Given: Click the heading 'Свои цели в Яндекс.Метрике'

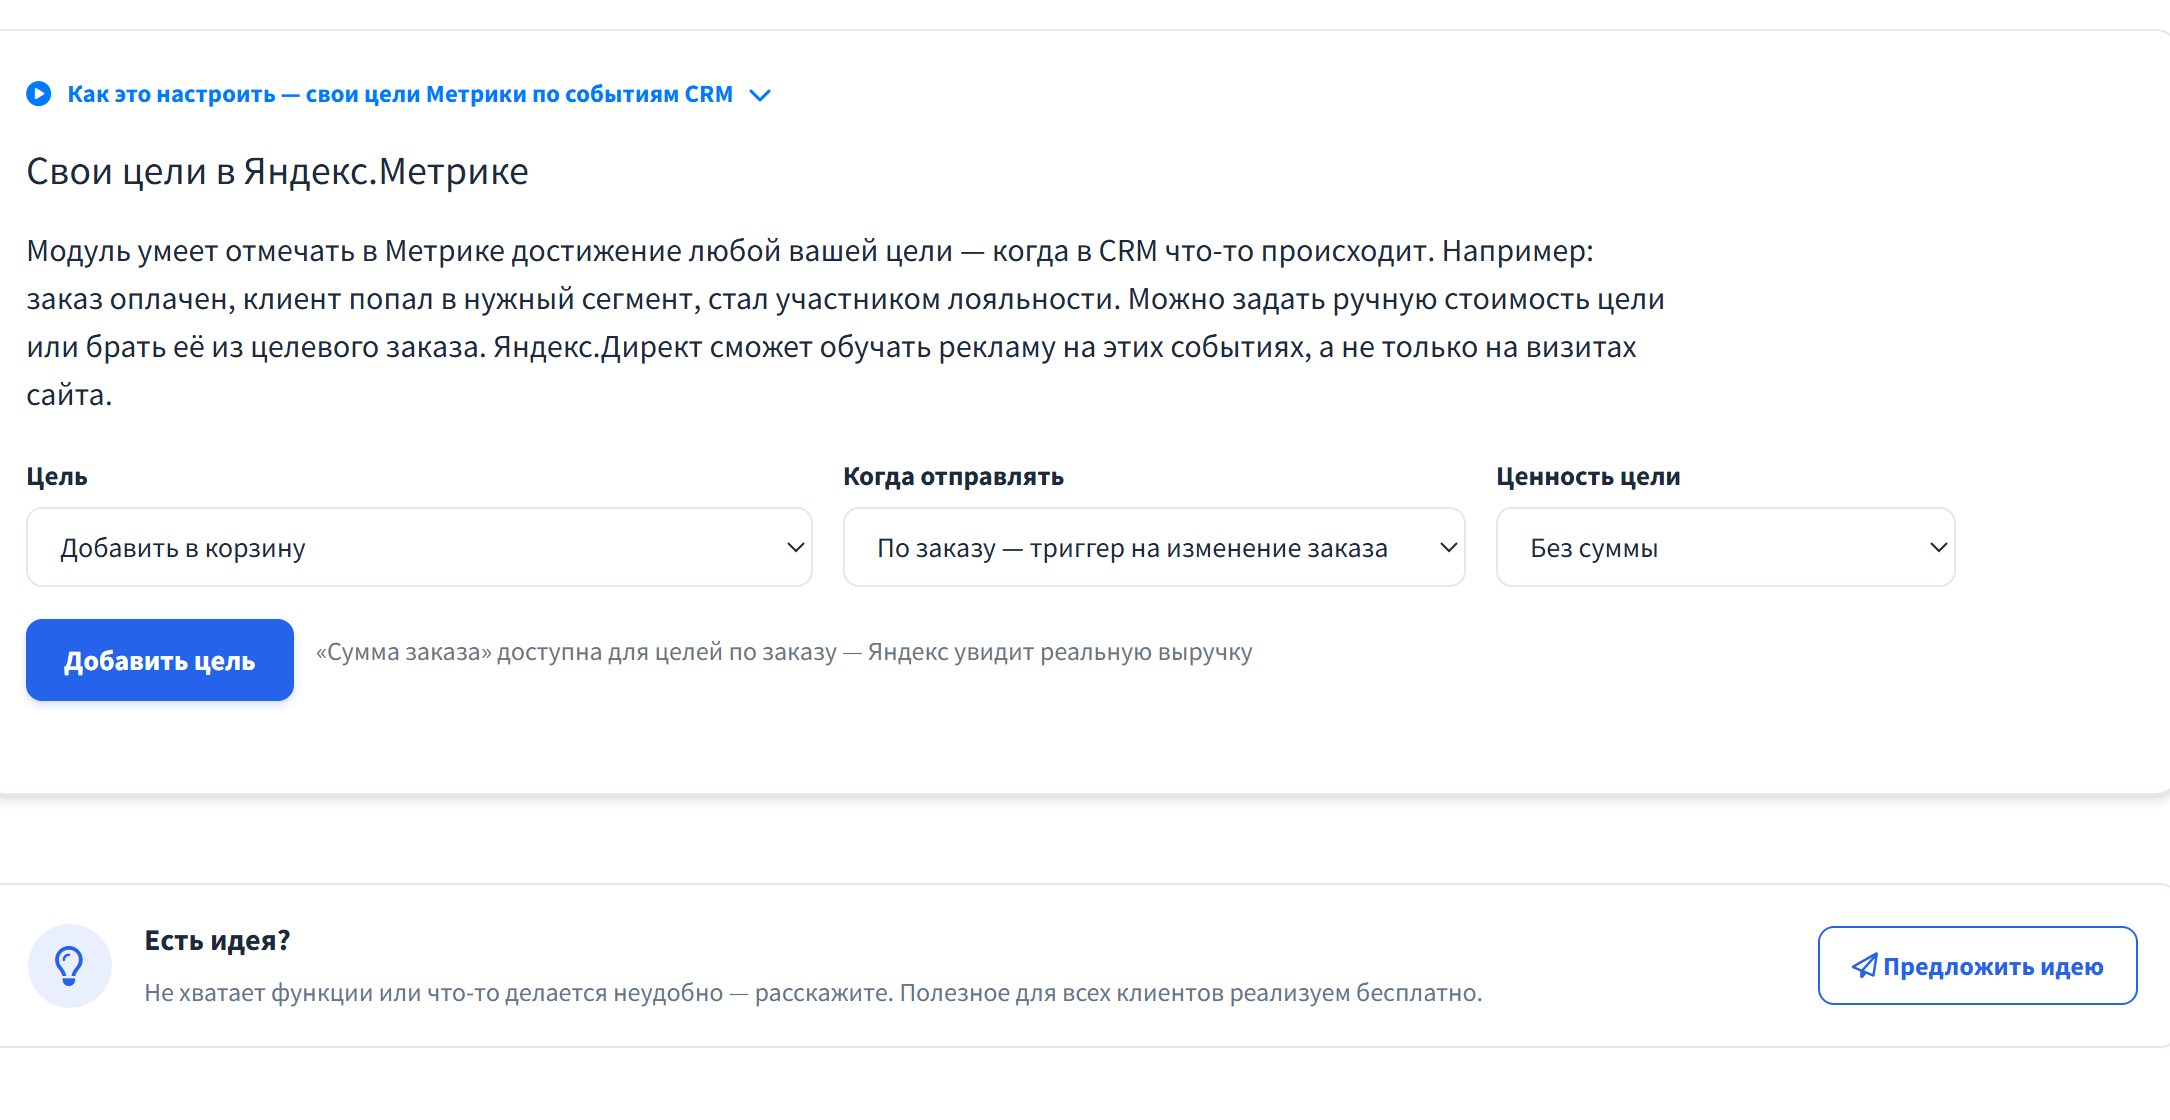Looking at the screenshot, I should point(277,172).
